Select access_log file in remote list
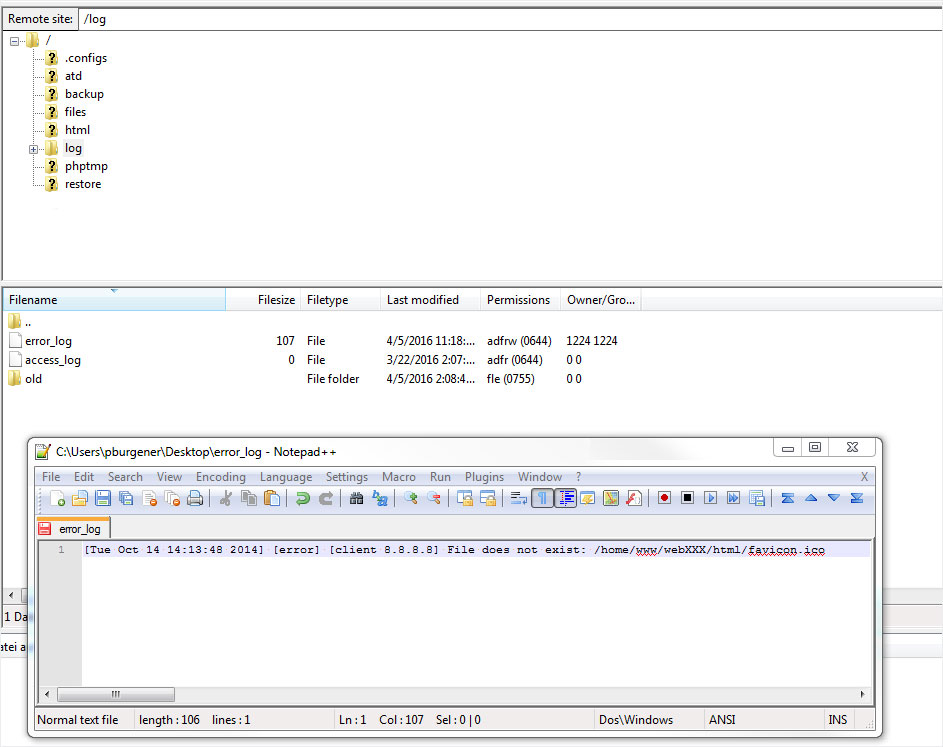 [x=52, y=360]
